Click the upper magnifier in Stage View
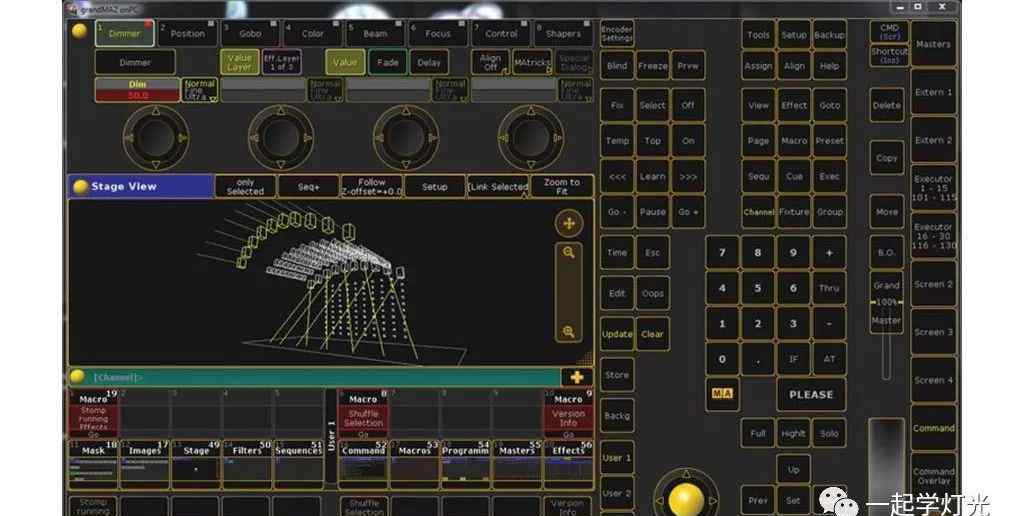Image resolution: width=1024 pixels, height=516 pixels. pos(569,252)
